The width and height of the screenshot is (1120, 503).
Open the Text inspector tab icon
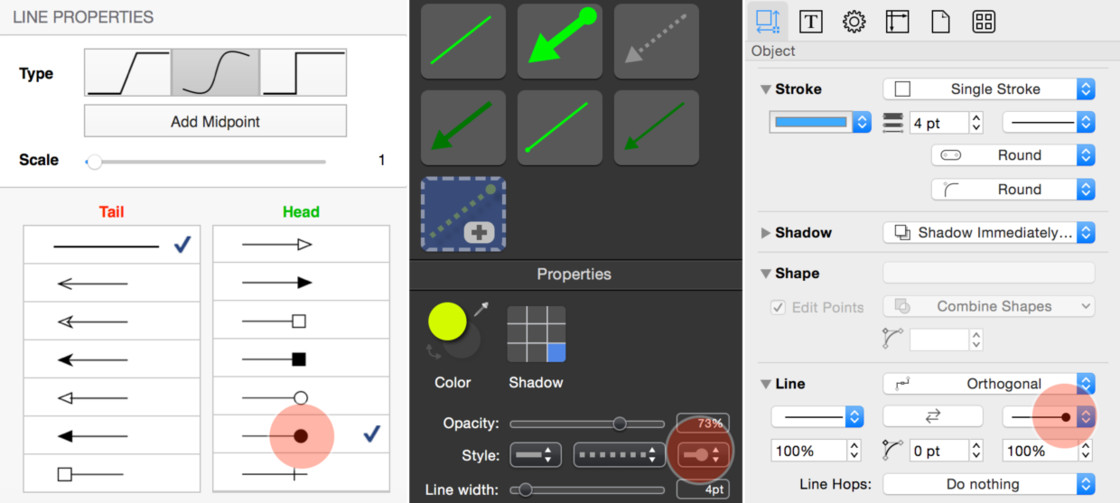point(810,21)
